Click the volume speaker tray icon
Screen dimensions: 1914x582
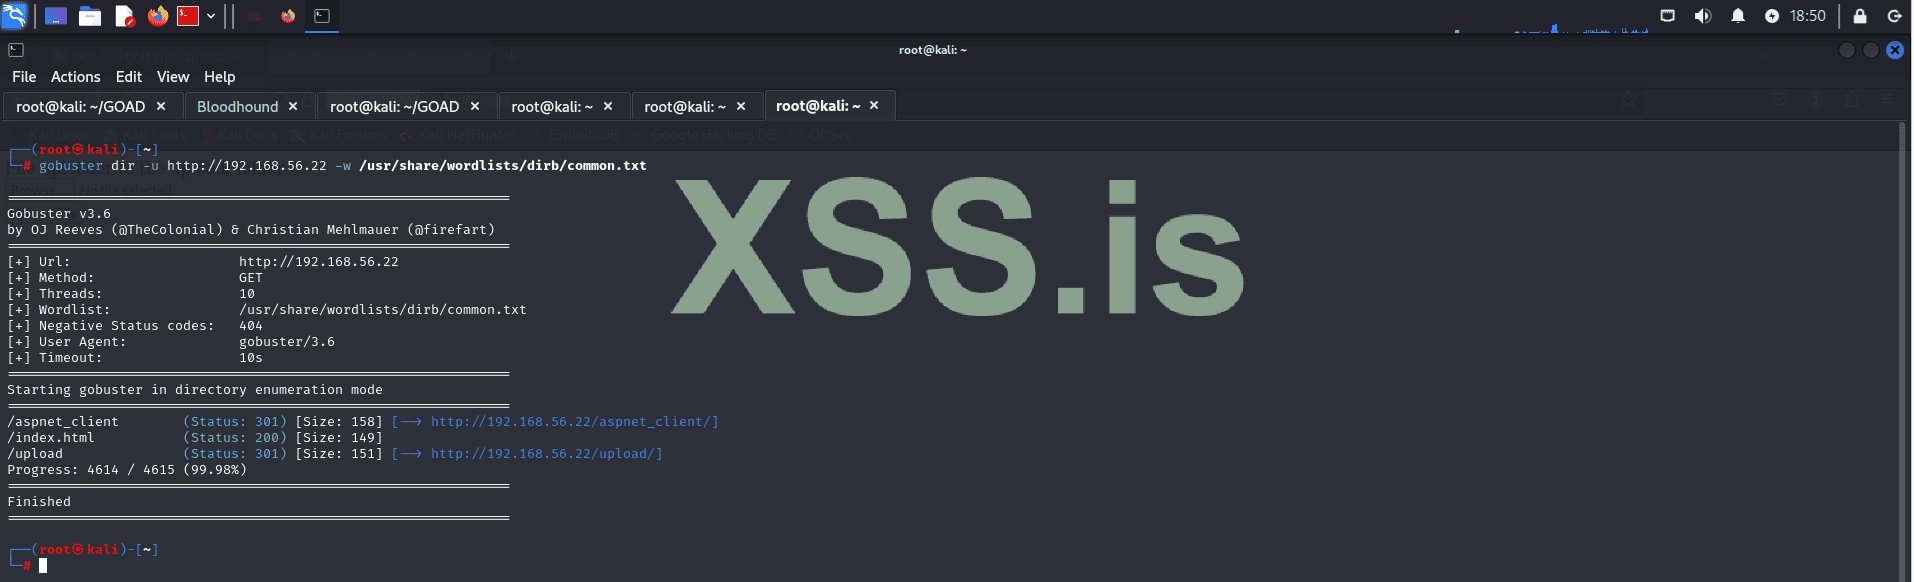[x=1702, y=16]
